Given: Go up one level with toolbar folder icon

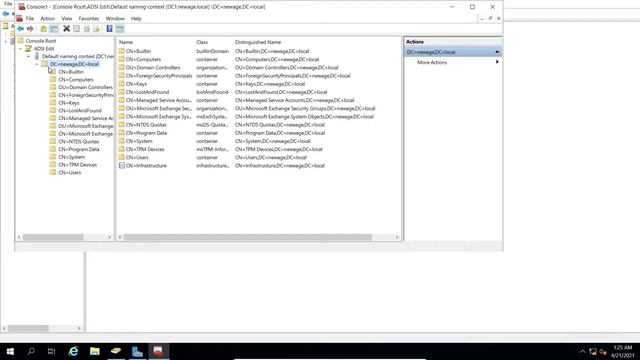Looking at the screenshot, I should tap(43, 29).
